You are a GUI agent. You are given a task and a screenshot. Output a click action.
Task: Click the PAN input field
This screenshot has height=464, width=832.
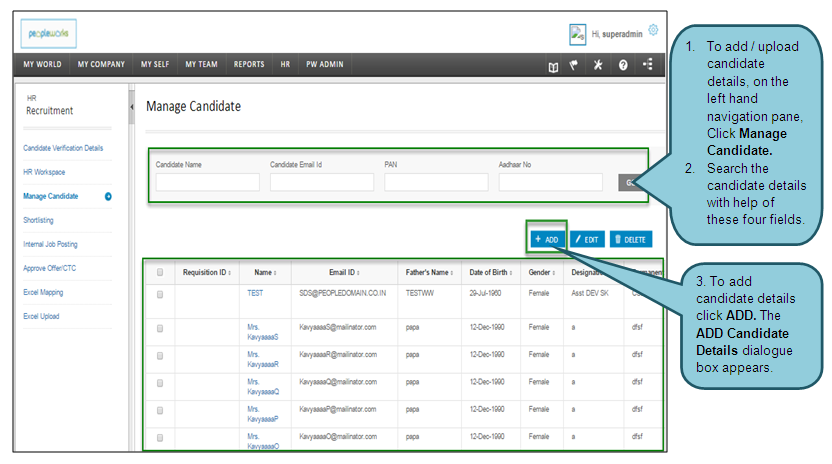[436, 182]
